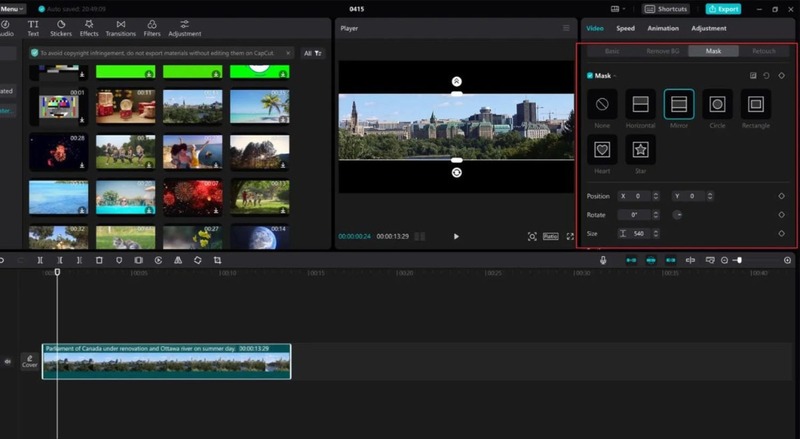800x439 pixels.
Task: Add keyframe for mask Size
Action: click(781, 233)
